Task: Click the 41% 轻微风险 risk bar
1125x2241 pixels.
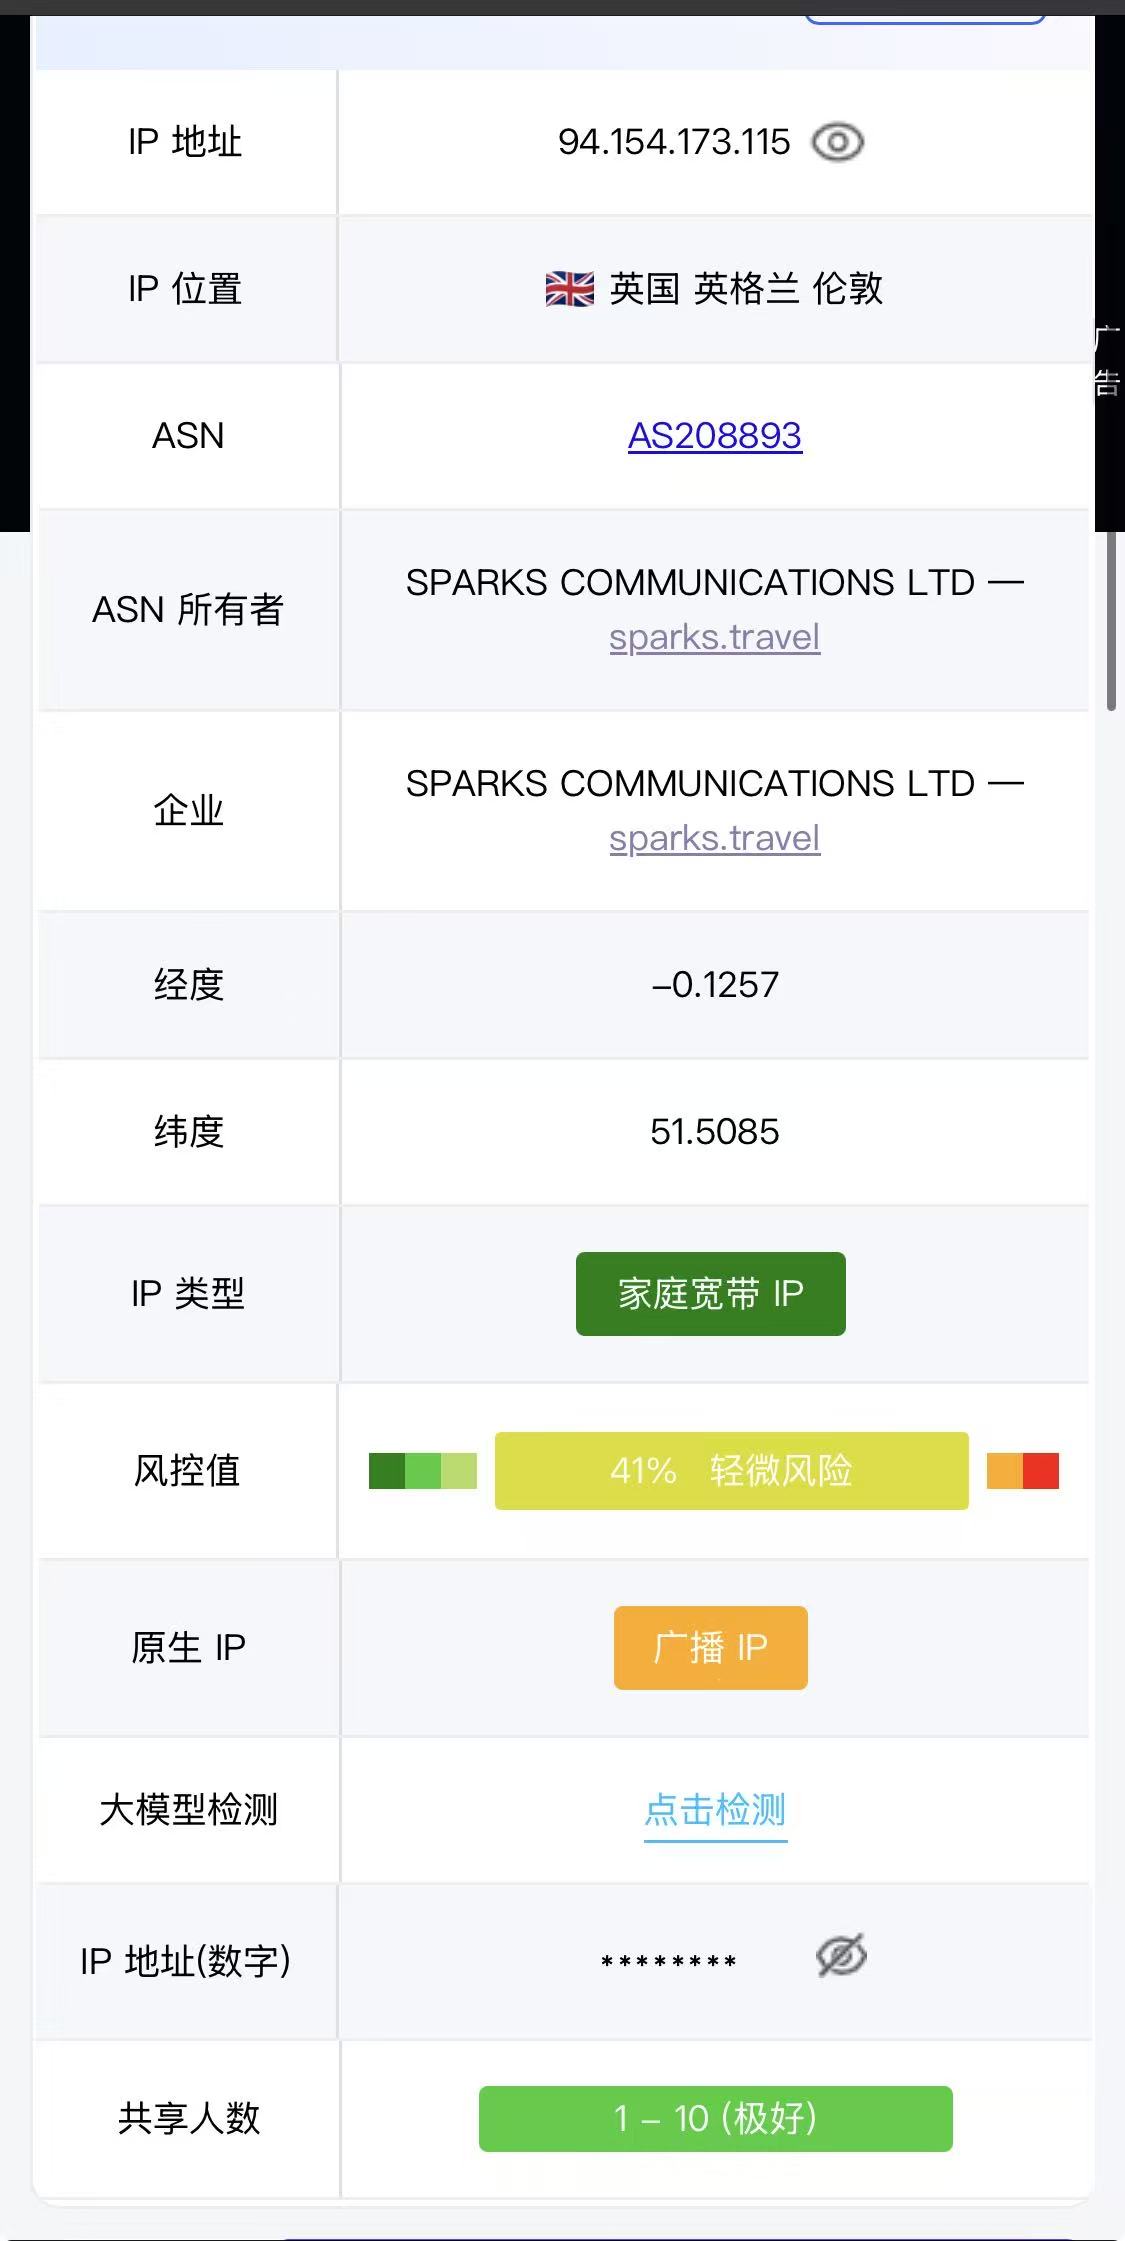Action: [731, 1470]
